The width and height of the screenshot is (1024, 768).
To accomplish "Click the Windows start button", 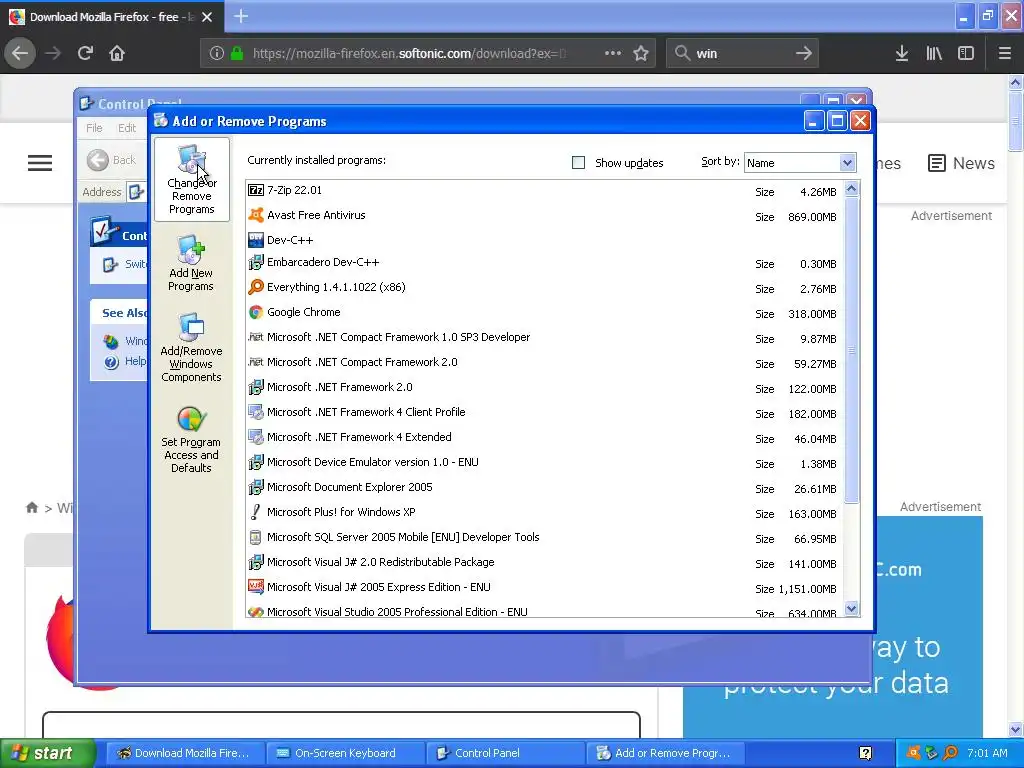I will click(x=48, y=753).
